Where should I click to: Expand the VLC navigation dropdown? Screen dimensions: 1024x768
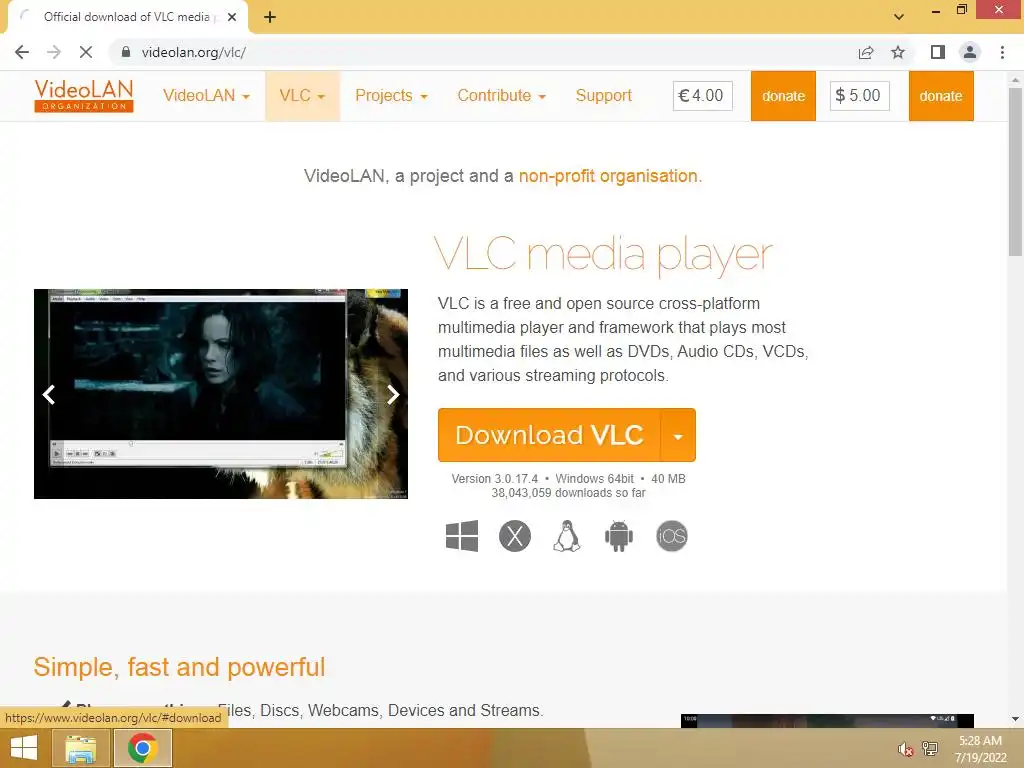(x=302, y=96)
